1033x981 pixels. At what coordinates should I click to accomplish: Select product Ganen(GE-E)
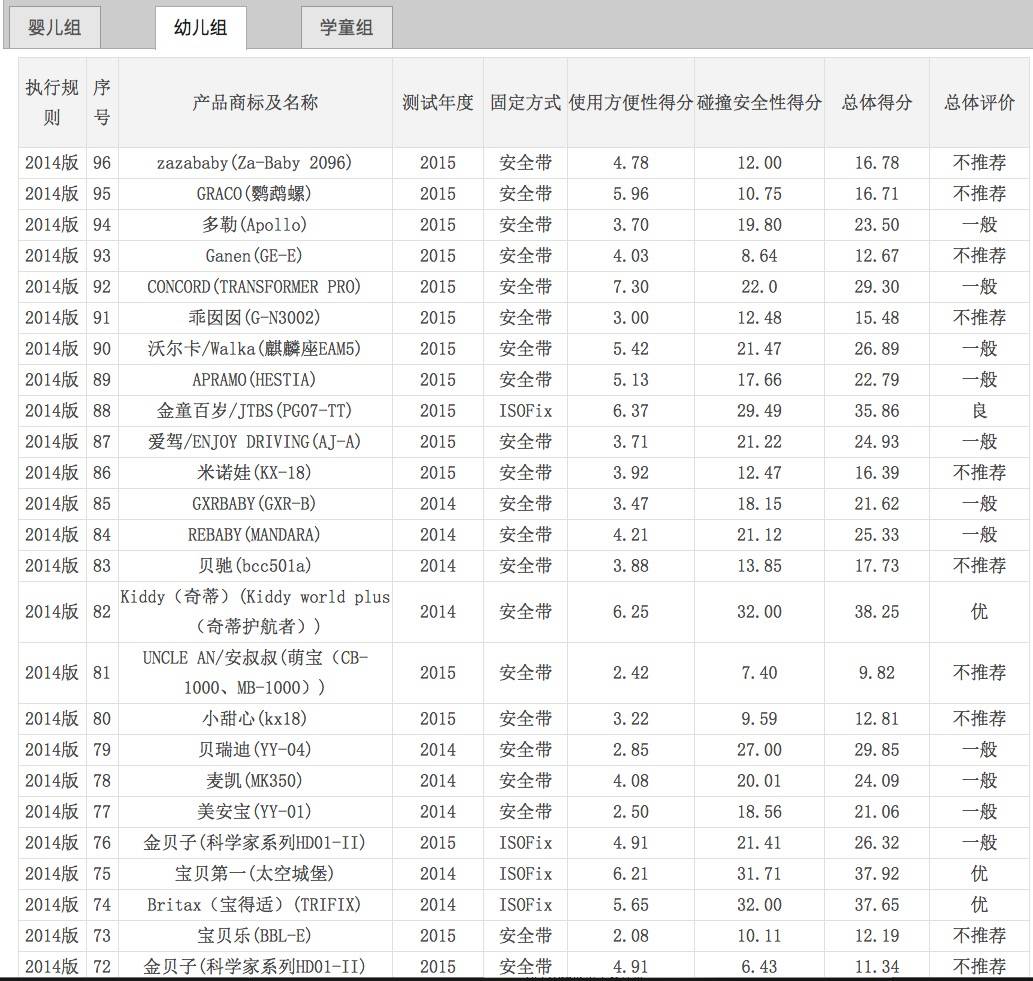[x=255, y=256]
